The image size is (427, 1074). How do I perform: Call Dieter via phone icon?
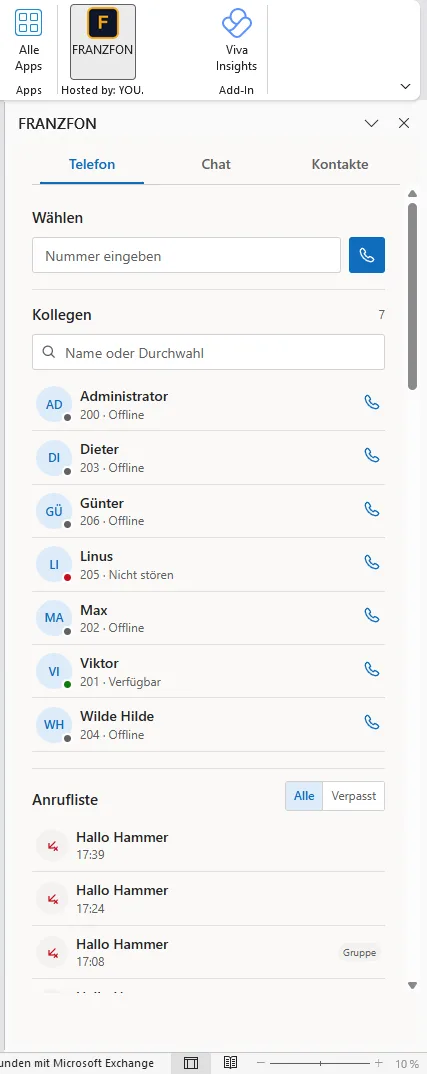point(371,456)
